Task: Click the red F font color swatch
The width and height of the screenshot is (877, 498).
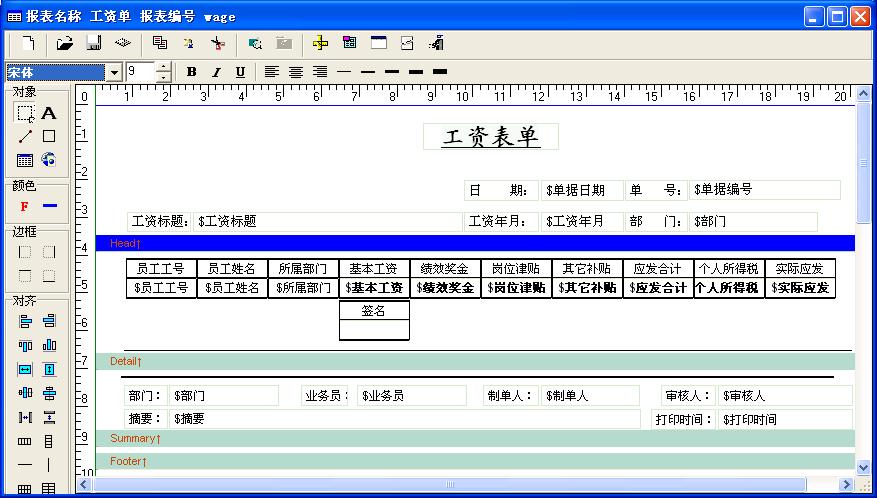Action: click(25, 206)
